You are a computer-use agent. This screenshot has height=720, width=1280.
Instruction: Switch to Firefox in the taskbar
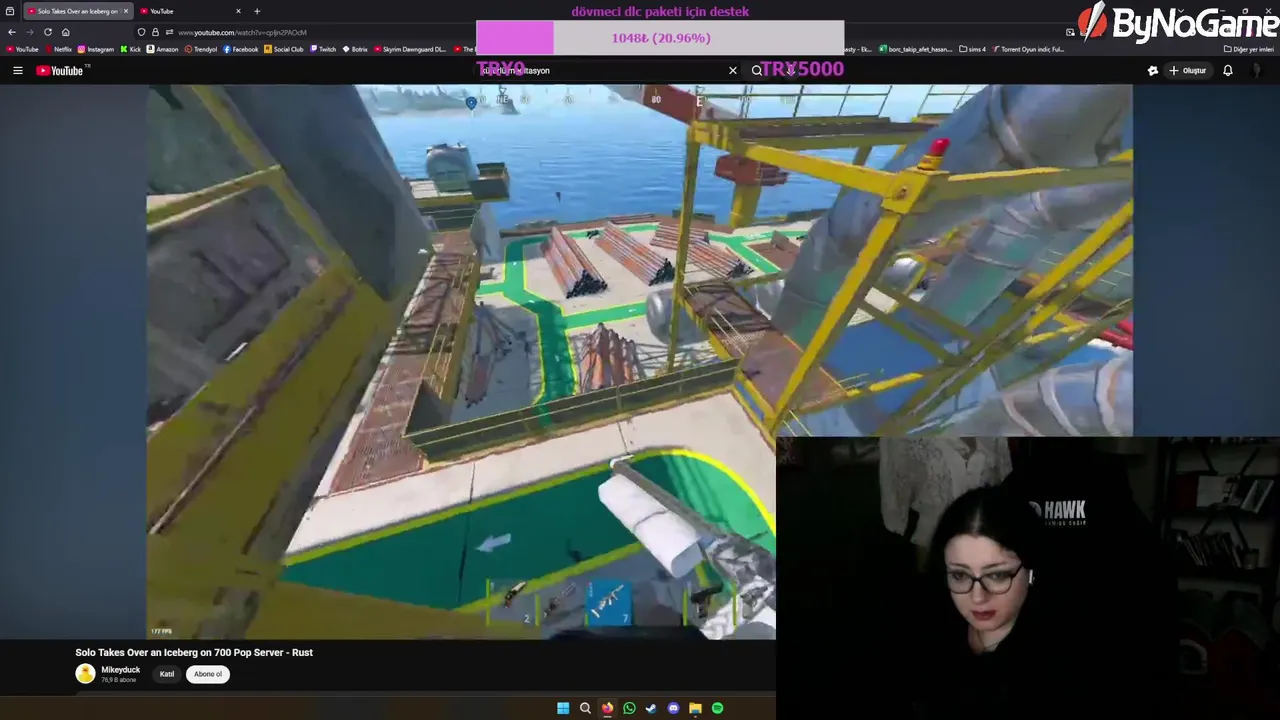pyautogui.click(x=607, y=708)
